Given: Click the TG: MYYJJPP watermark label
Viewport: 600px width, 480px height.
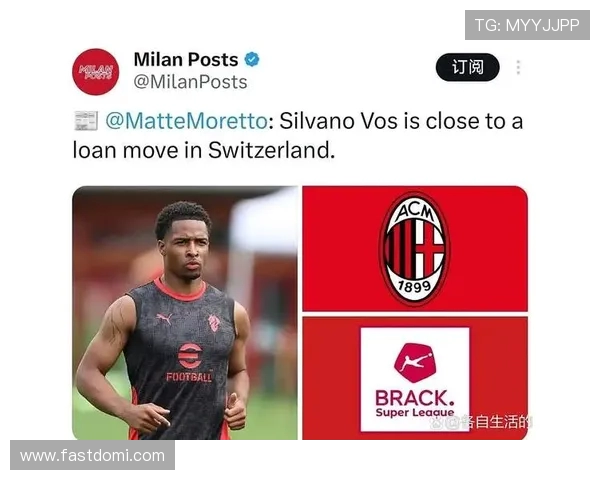Looking at the screenshot, I should pos(527,25).
